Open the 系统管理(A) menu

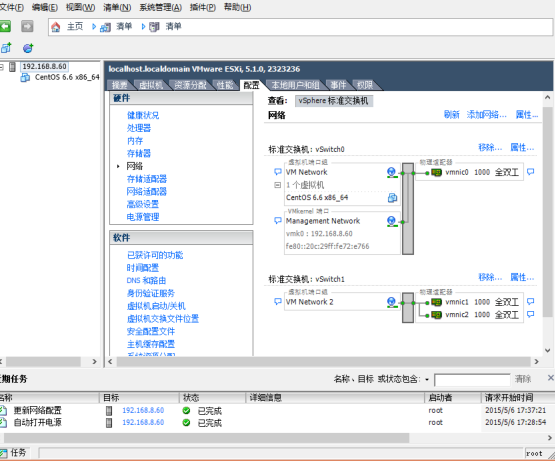(x=160, y=7)
